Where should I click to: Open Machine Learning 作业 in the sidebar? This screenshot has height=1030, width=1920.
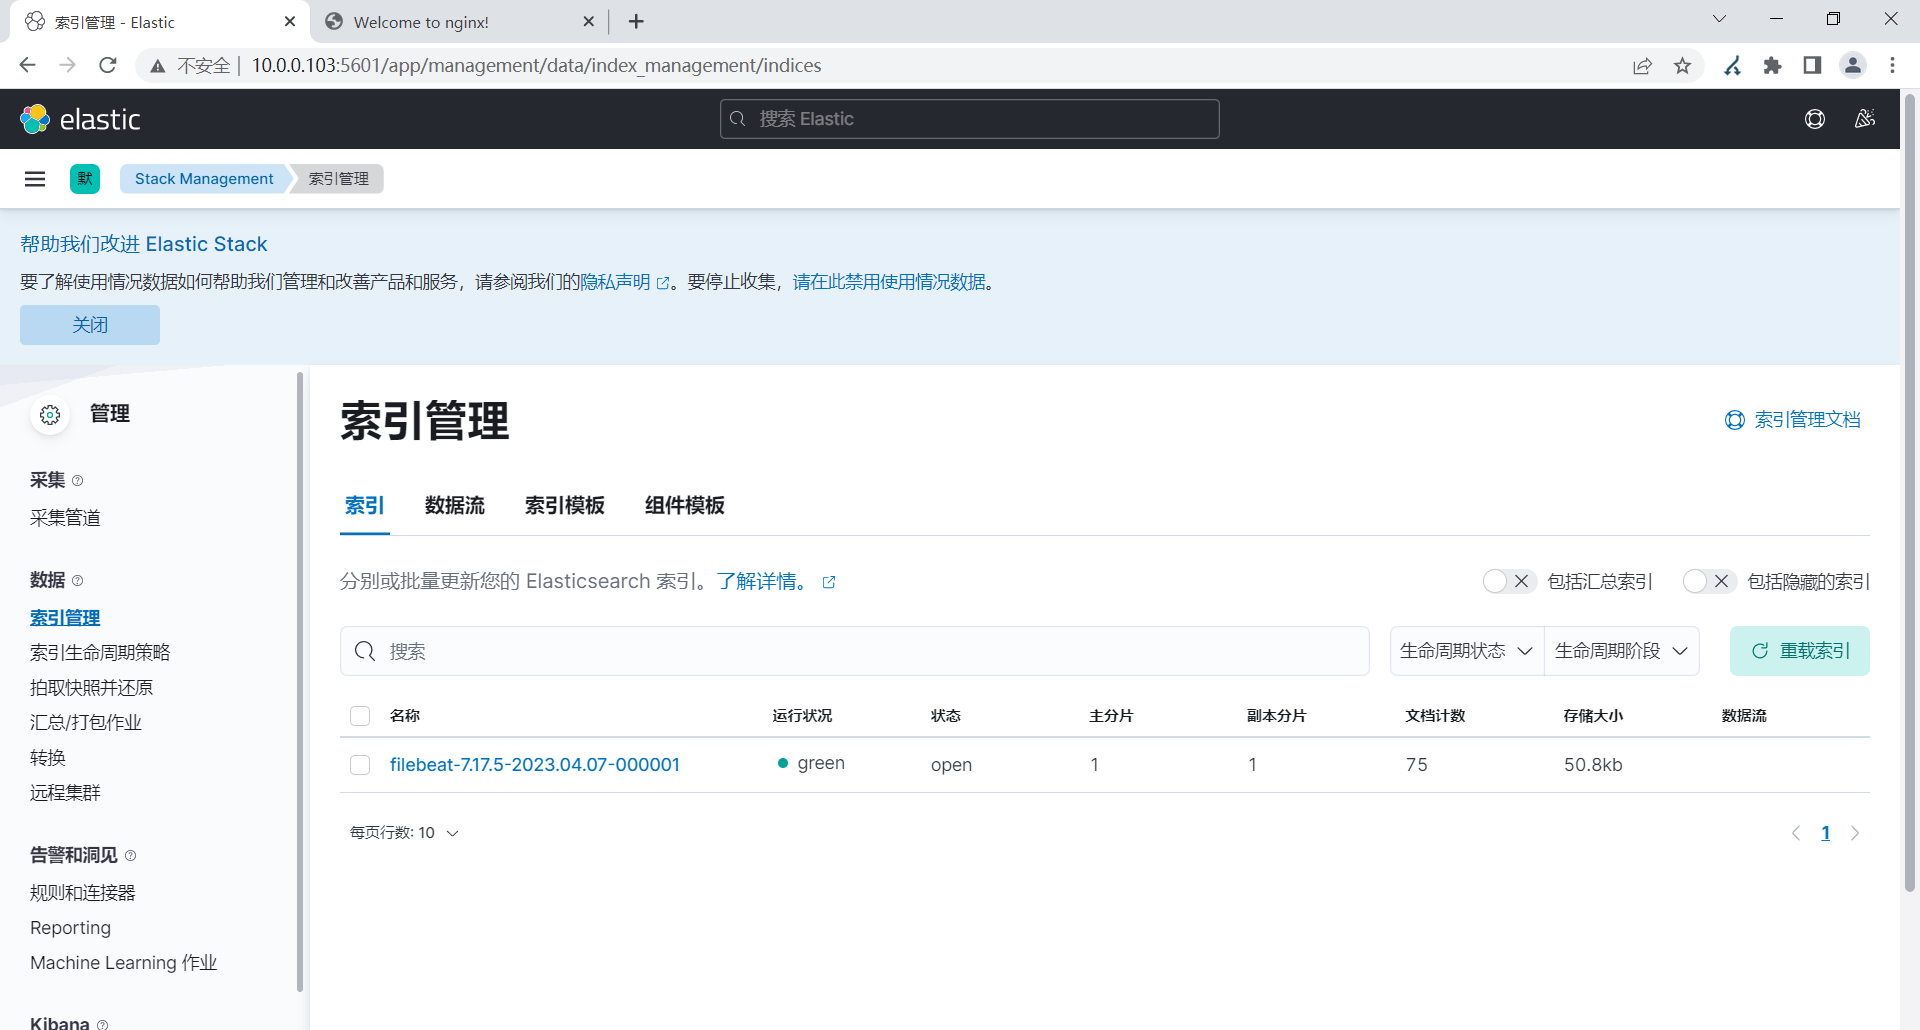(x=124, y=963)
